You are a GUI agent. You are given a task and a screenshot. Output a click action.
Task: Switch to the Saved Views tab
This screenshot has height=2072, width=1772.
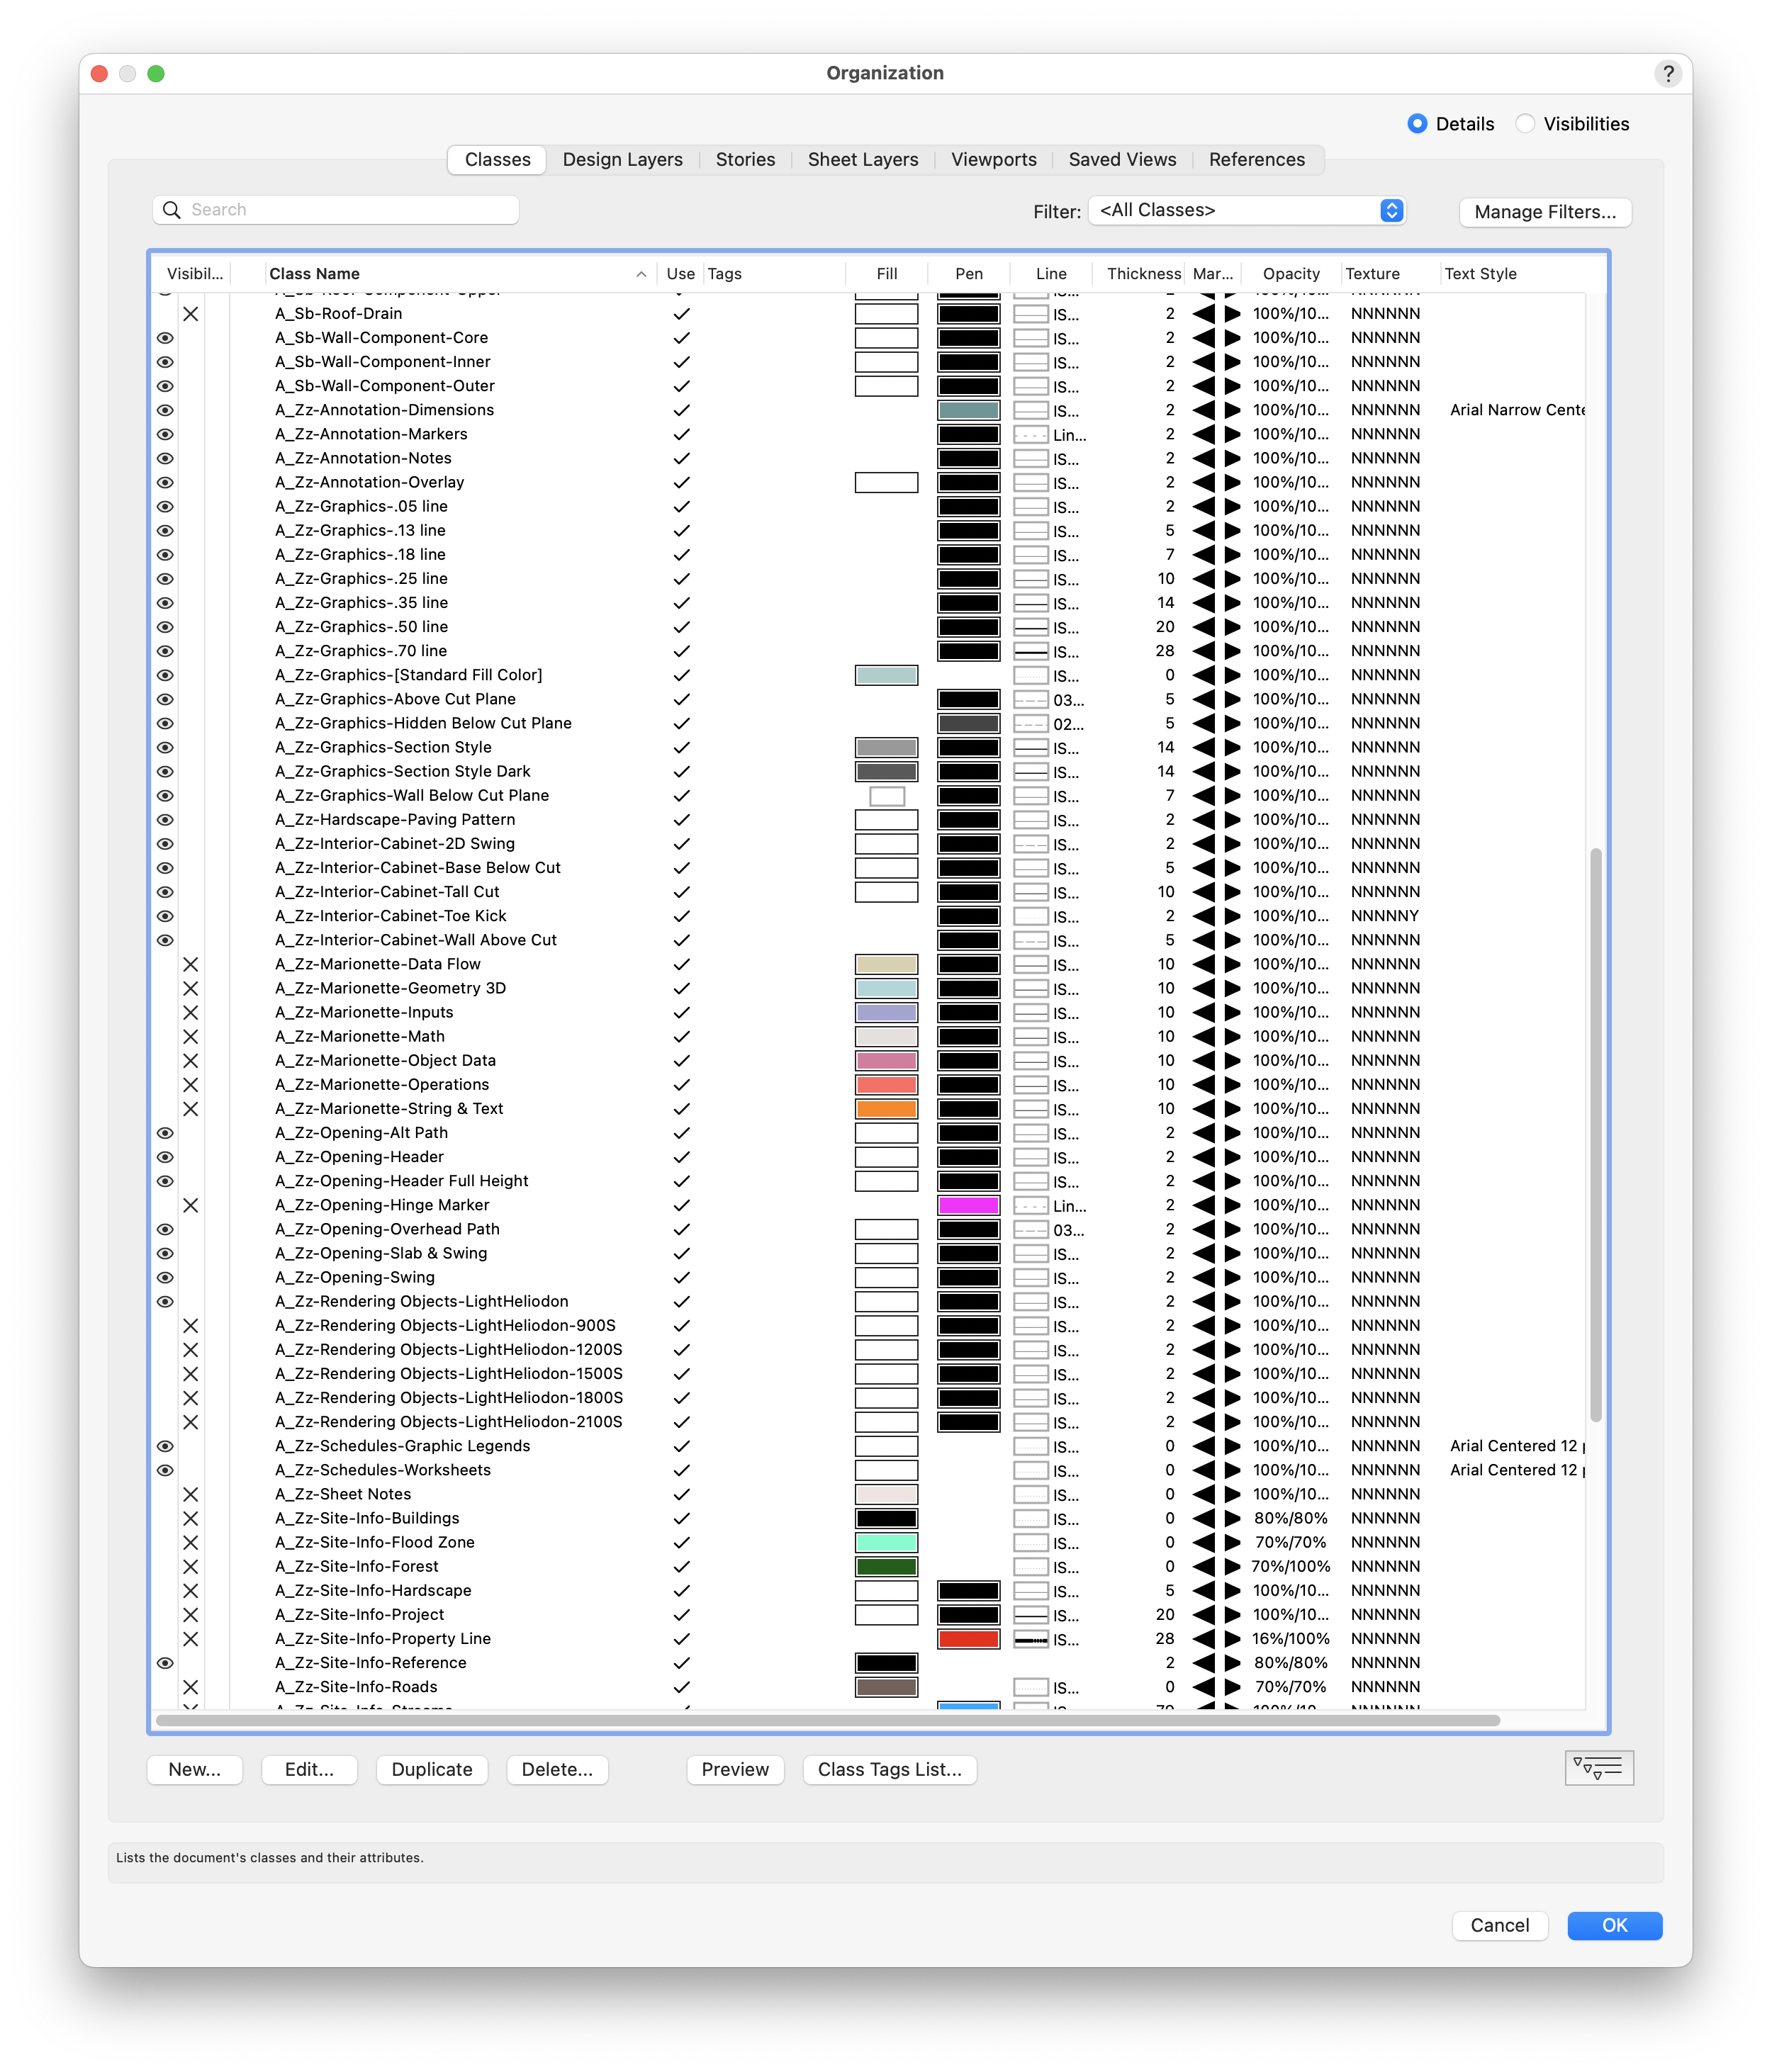pos(1121,160)
